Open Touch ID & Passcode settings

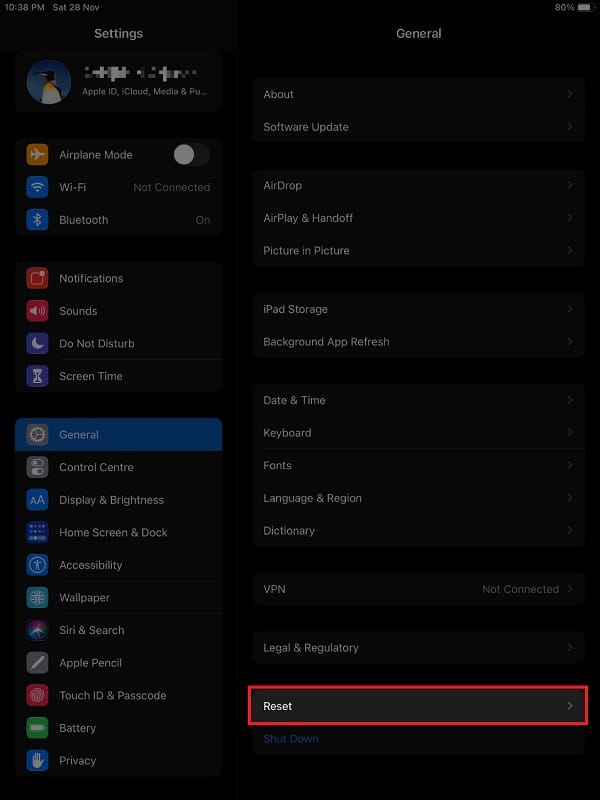(x=118, y=695)
